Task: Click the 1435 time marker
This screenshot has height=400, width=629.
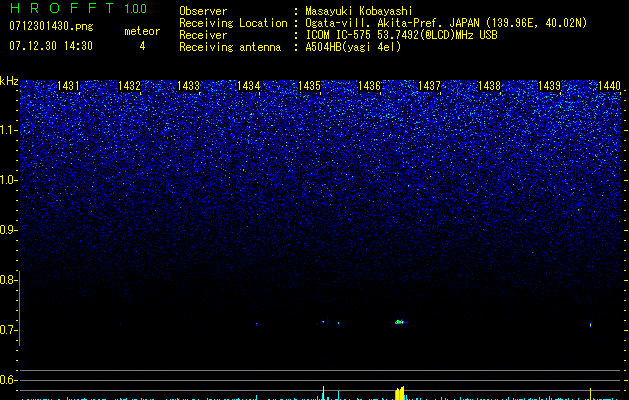Action: pos(310,86)
